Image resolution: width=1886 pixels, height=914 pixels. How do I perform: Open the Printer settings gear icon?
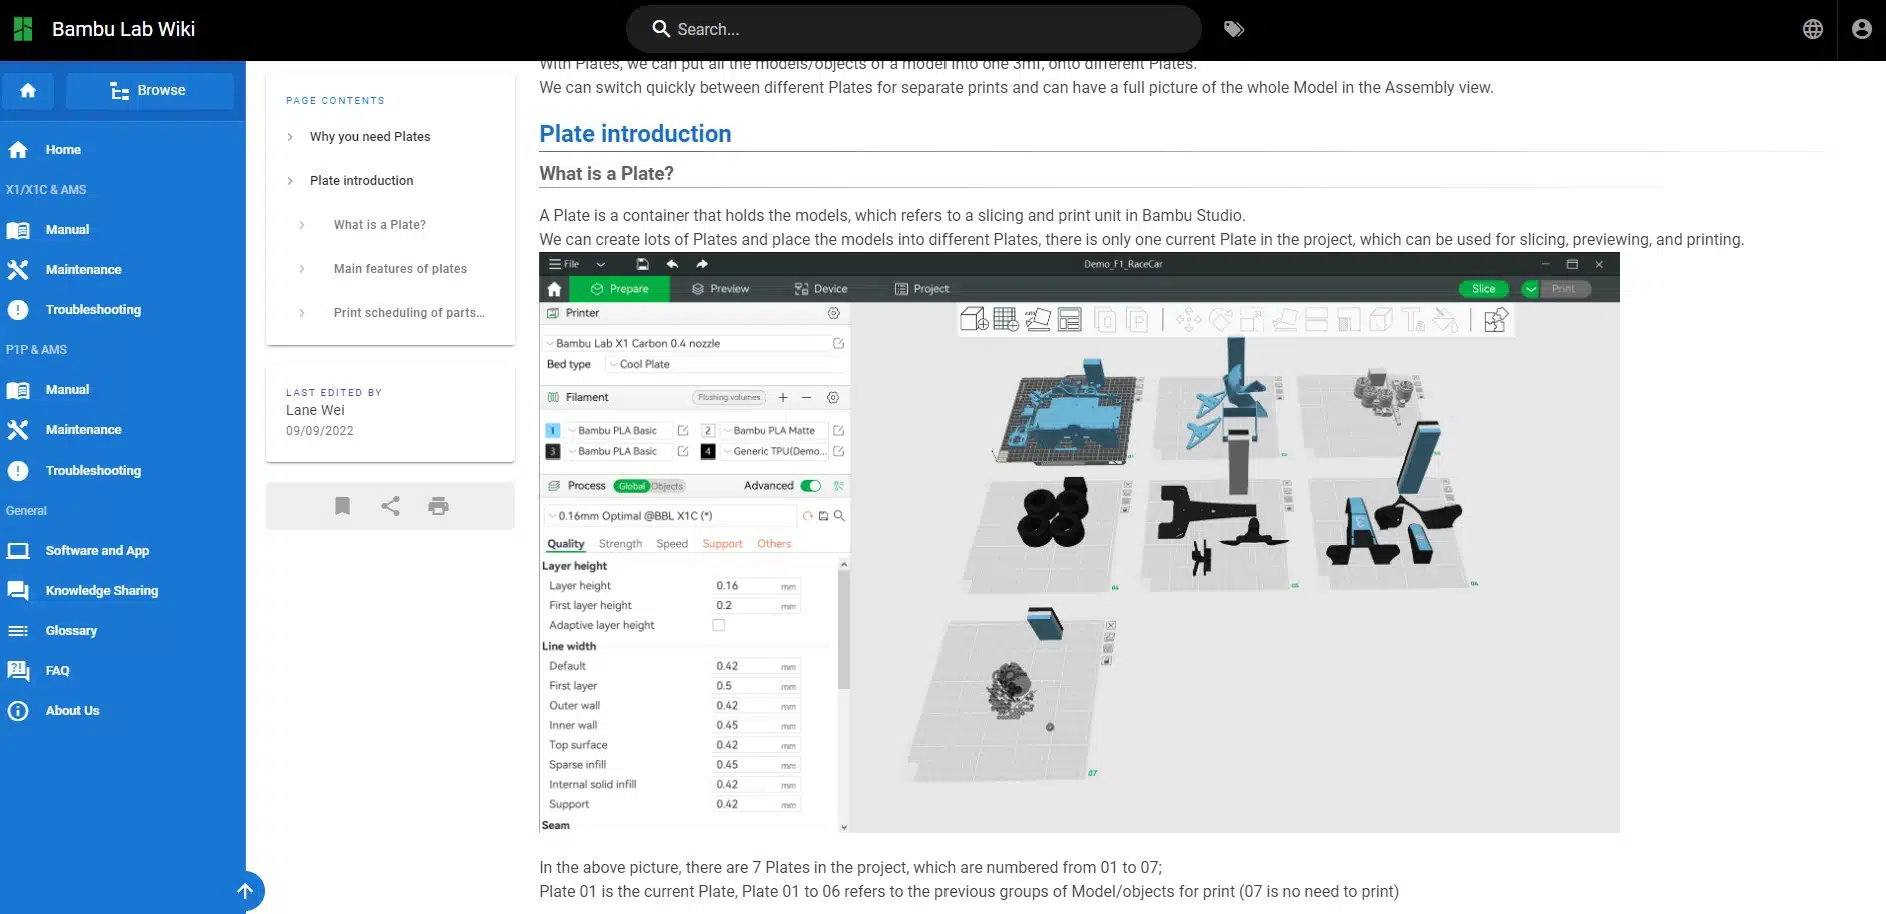click(833, 313)
